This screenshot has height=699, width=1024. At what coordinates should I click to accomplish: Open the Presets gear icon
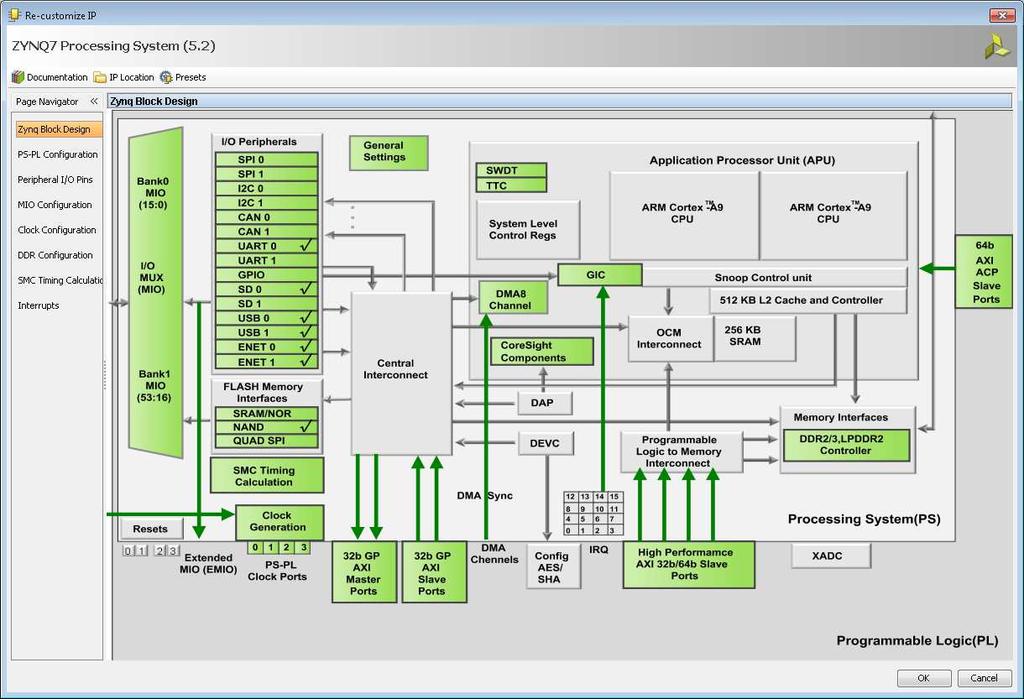166,77
